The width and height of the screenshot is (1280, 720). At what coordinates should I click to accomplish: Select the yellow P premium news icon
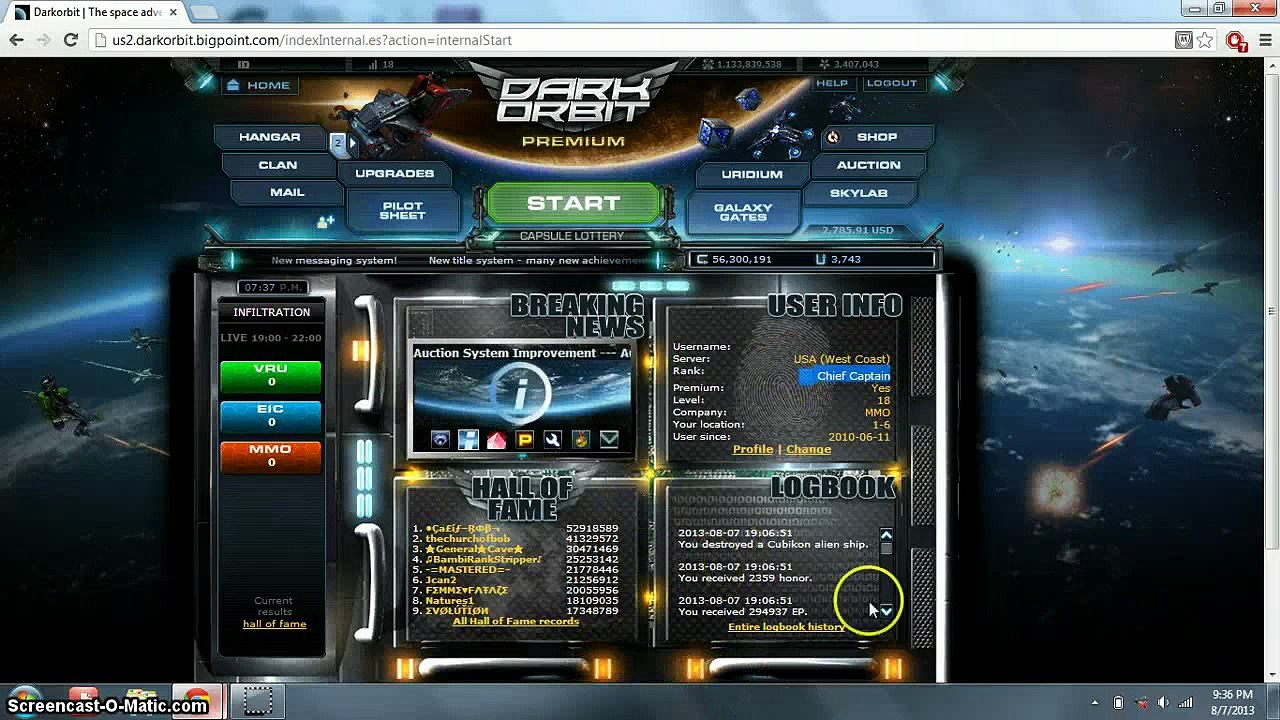click(x=524, y=439)
